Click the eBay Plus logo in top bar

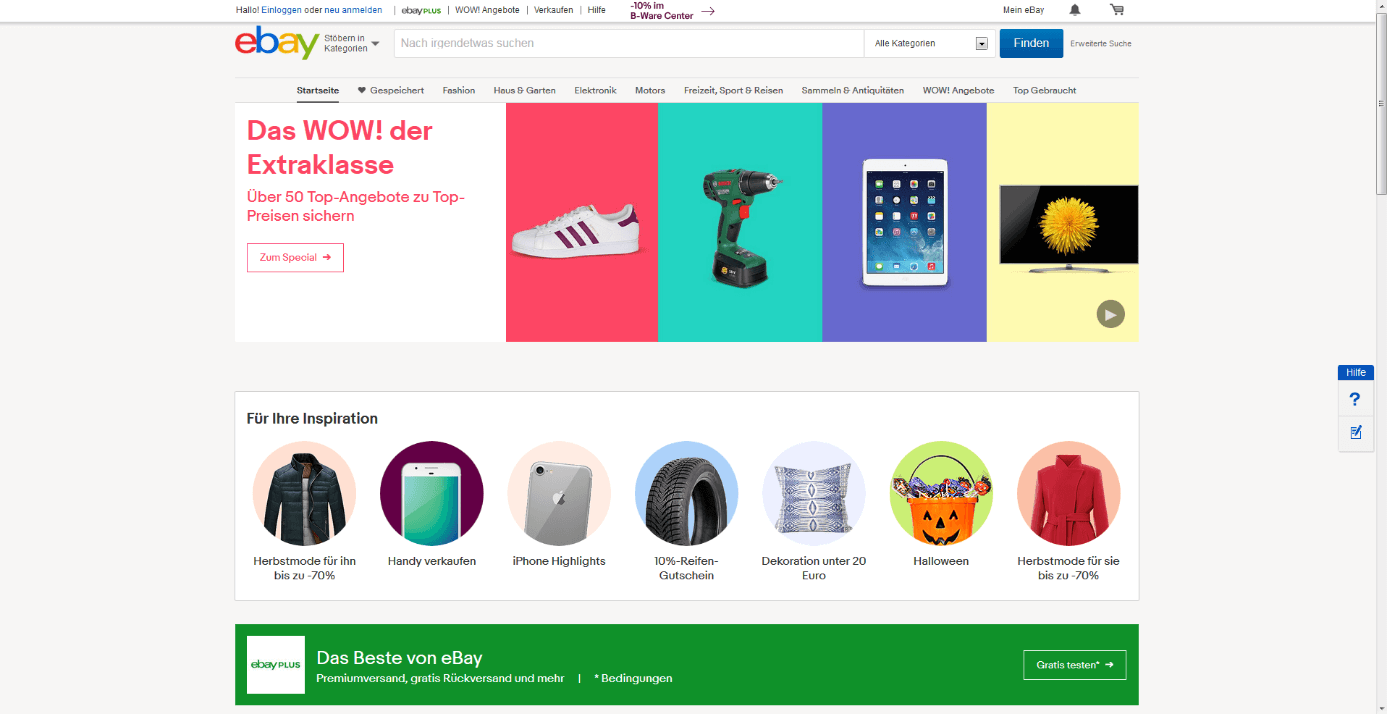pyautogui.click(x=421, y=10)
